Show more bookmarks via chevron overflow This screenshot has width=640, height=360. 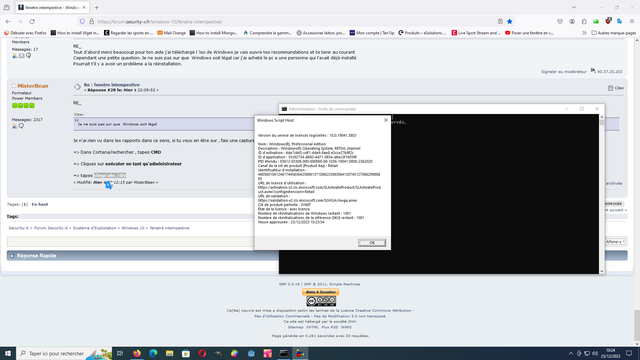coord(584,33)
